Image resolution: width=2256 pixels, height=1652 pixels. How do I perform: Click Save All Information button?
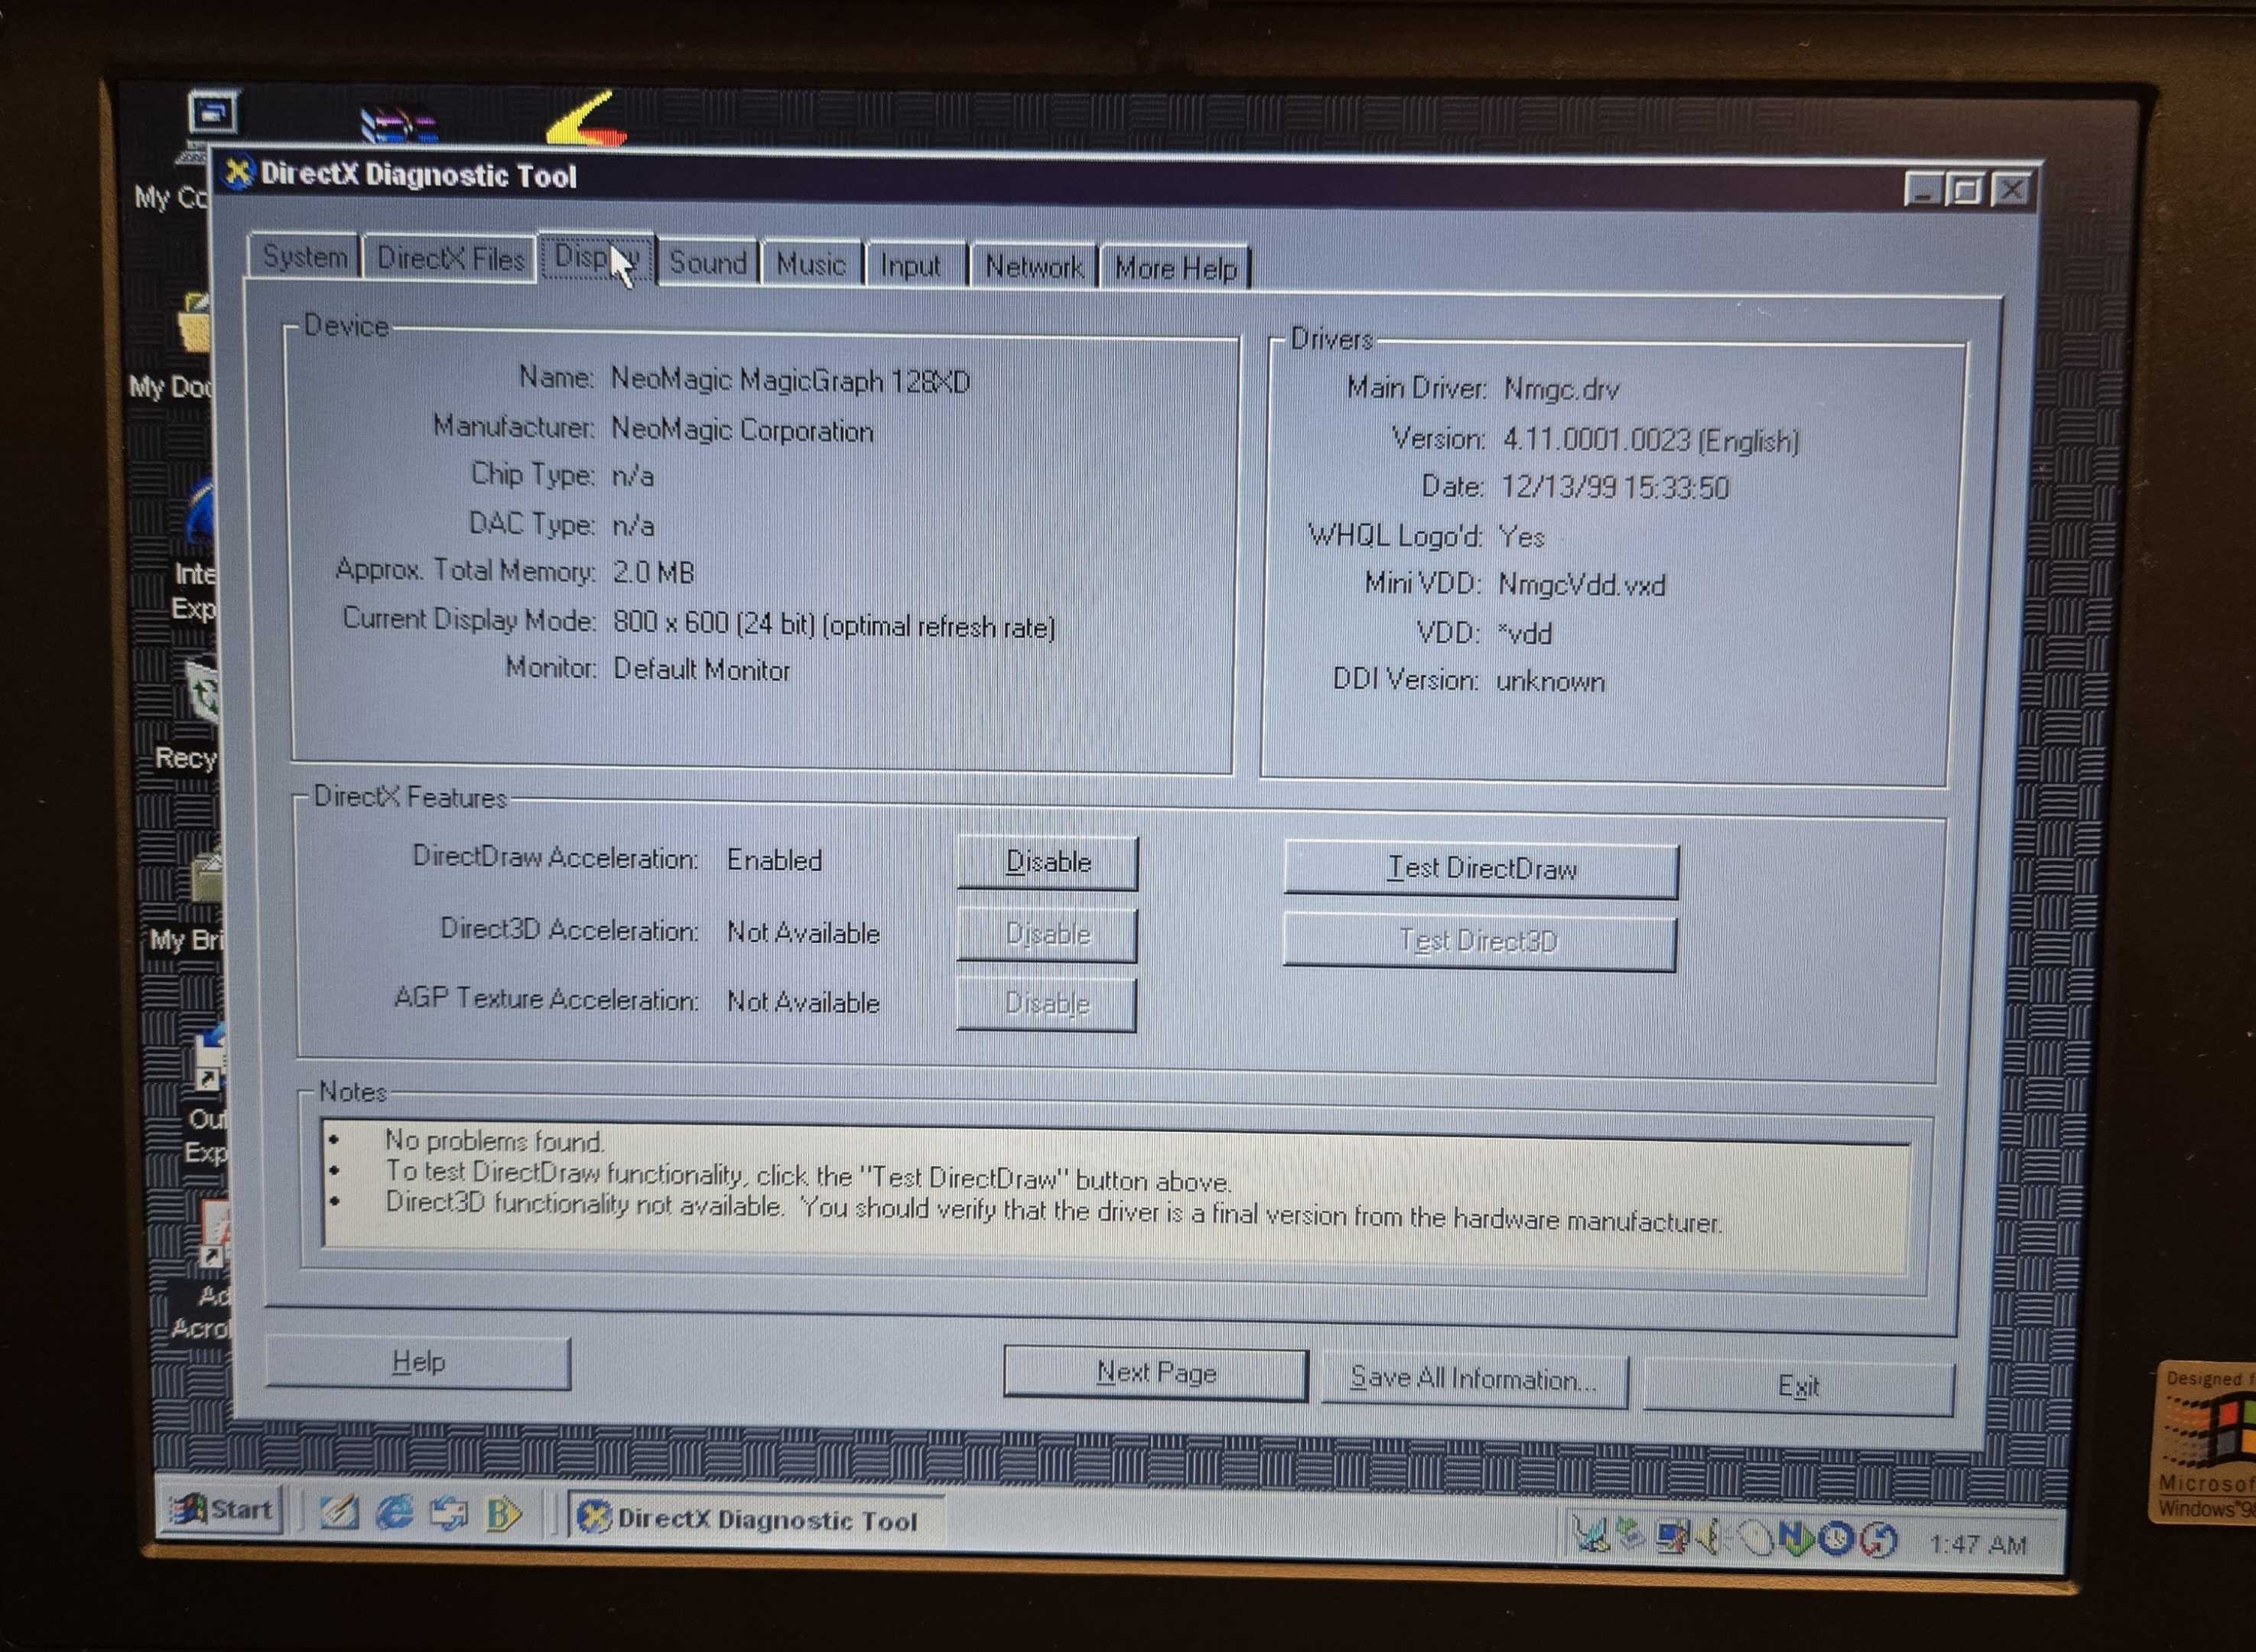coord(1474,1380)
